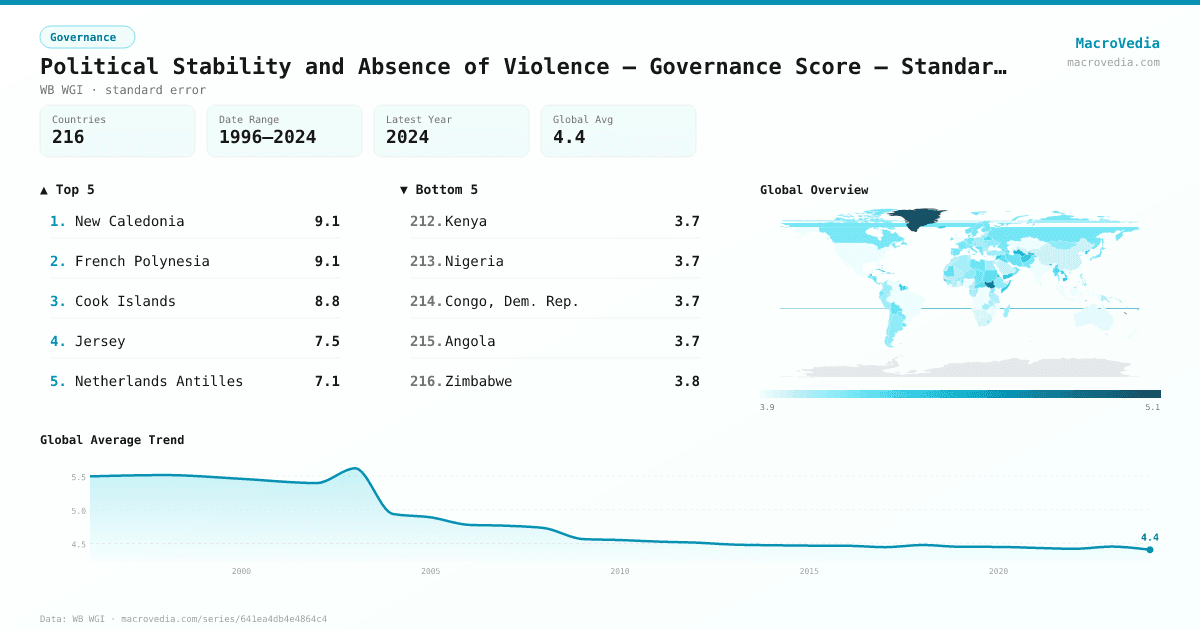Viewport: 1200px width, 630px height.
Task: Click the trend line peak near 2003
Action: pyautogui.click(x=355, y=468)
